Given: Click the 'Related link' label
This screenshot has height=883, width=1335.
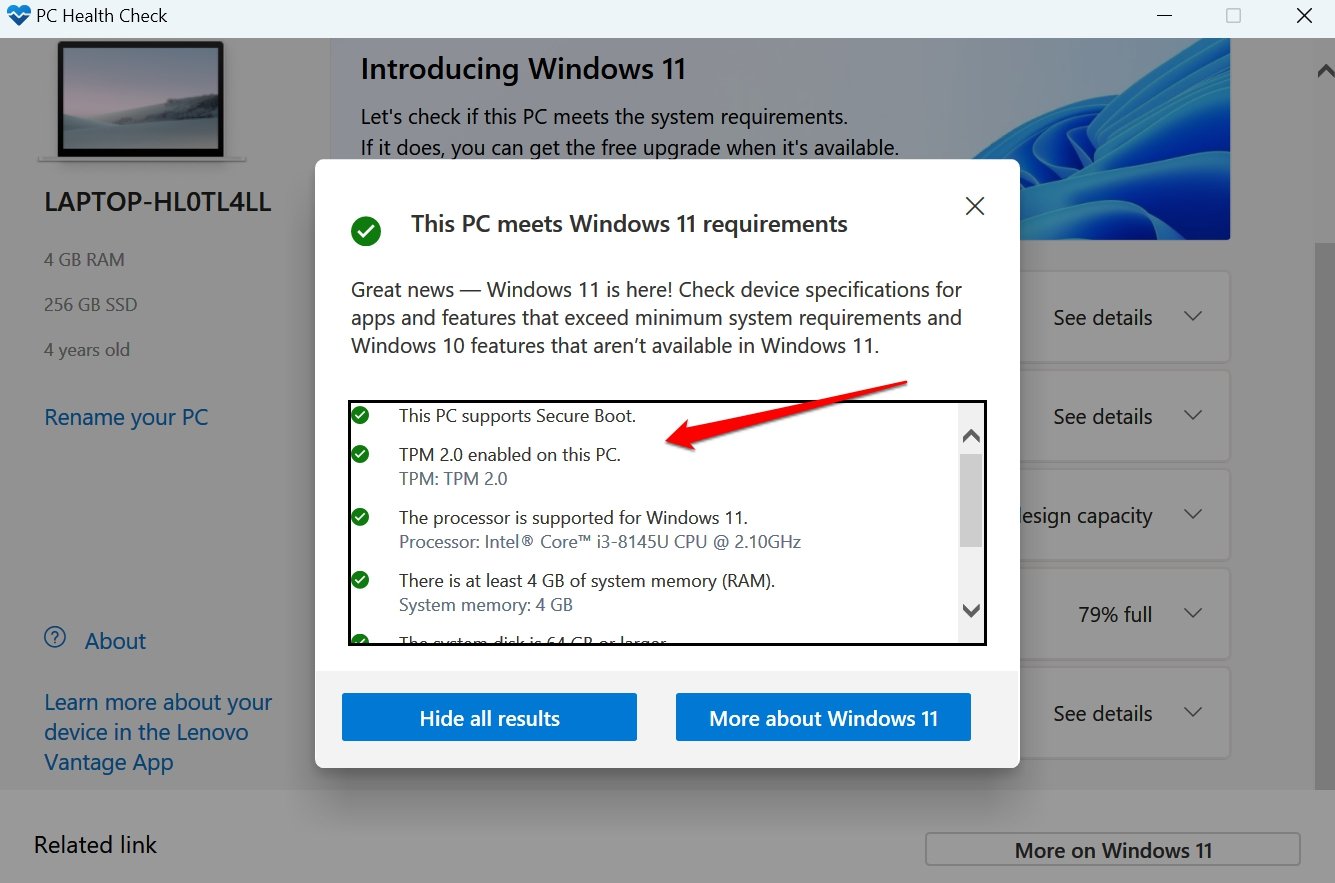Looking at the screenshot, I should point(96,845).
